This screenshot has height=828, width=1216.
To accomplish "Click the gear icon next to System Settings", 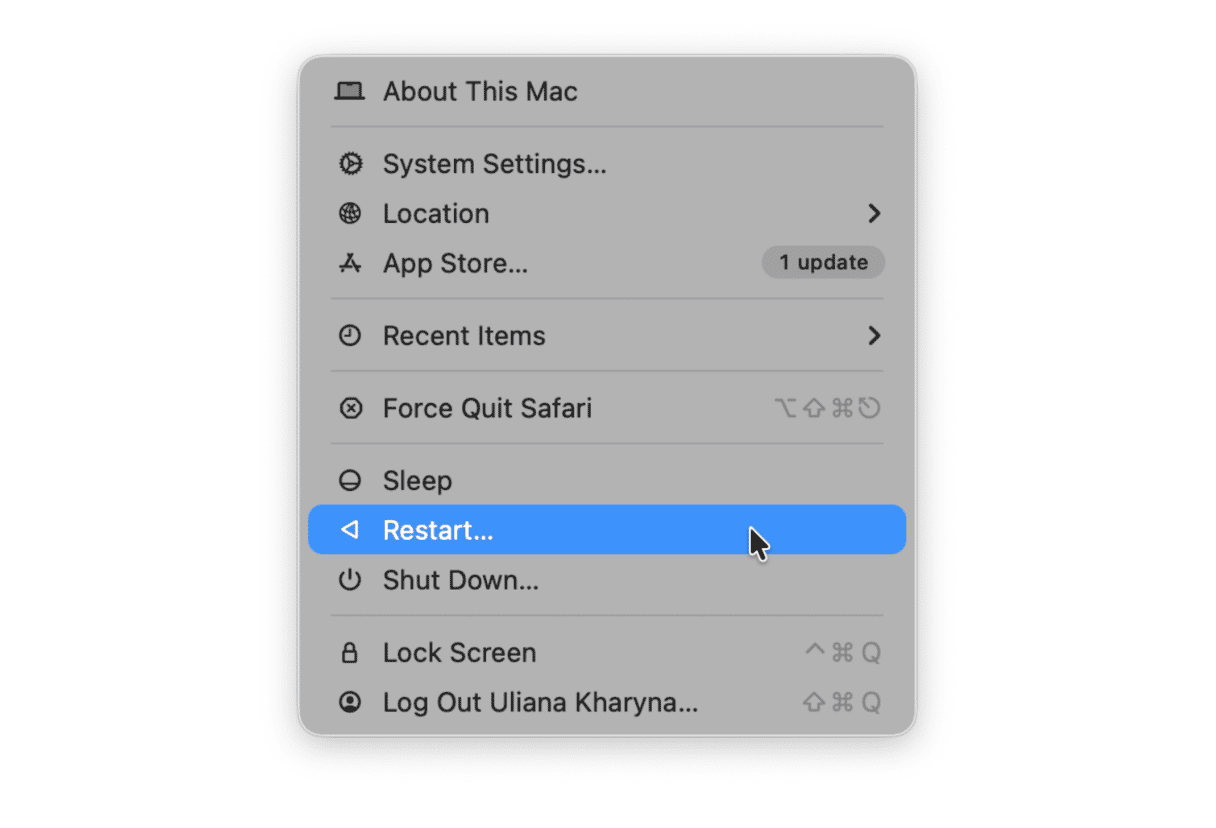I will click(x=350, y=163).
